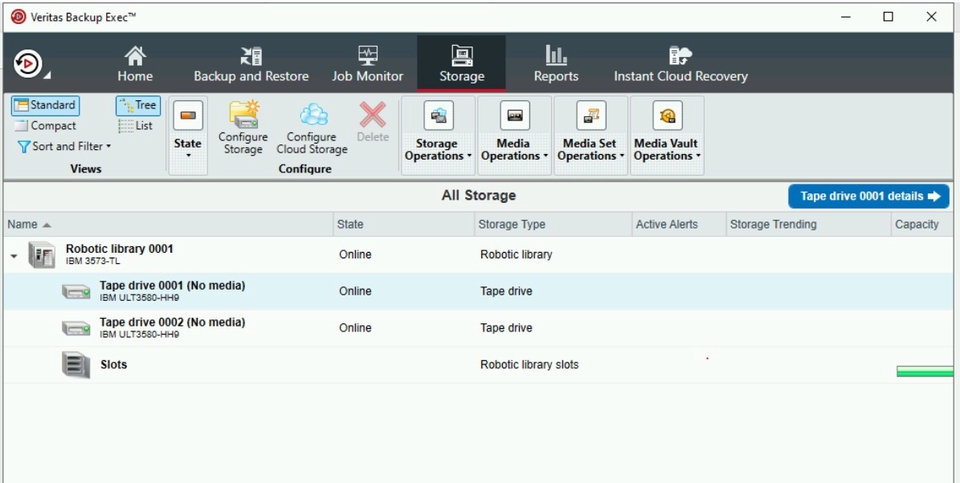
Task: Open the Sort and Filter dropdown
Action: [64, 146]
